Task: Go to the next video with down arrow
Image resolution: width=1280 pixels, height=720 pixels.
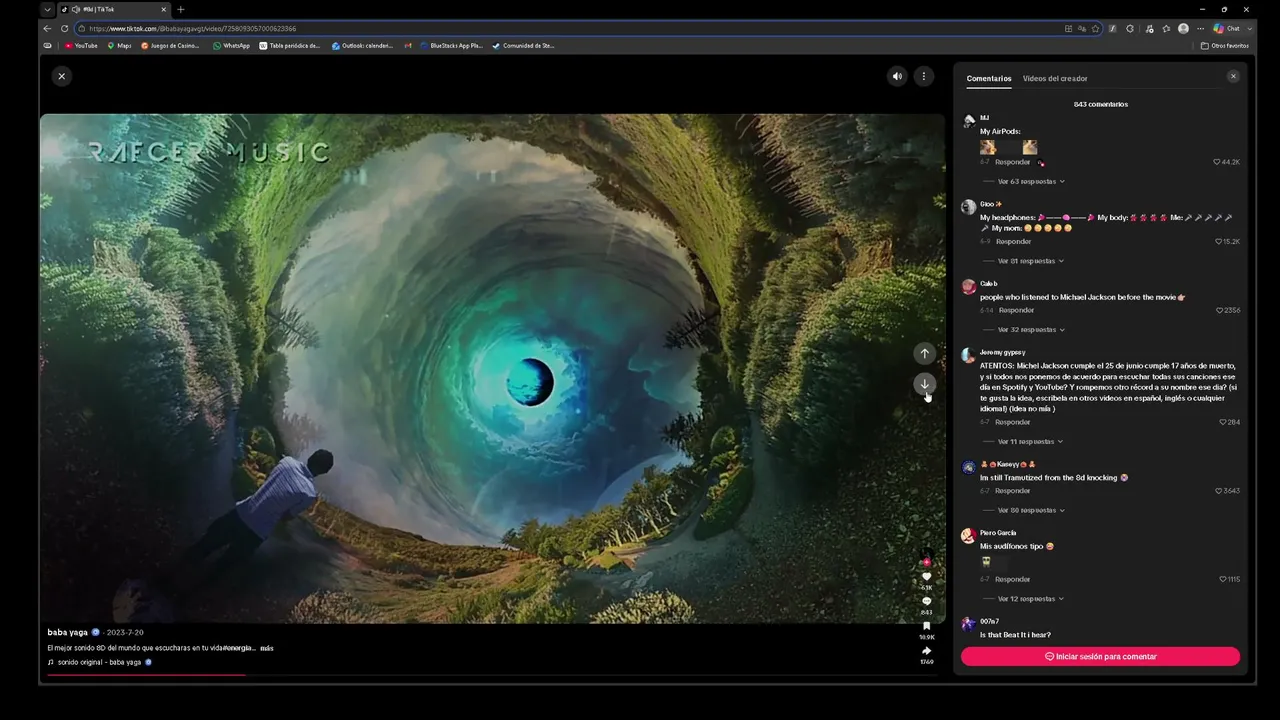Action: coord(924,384)
